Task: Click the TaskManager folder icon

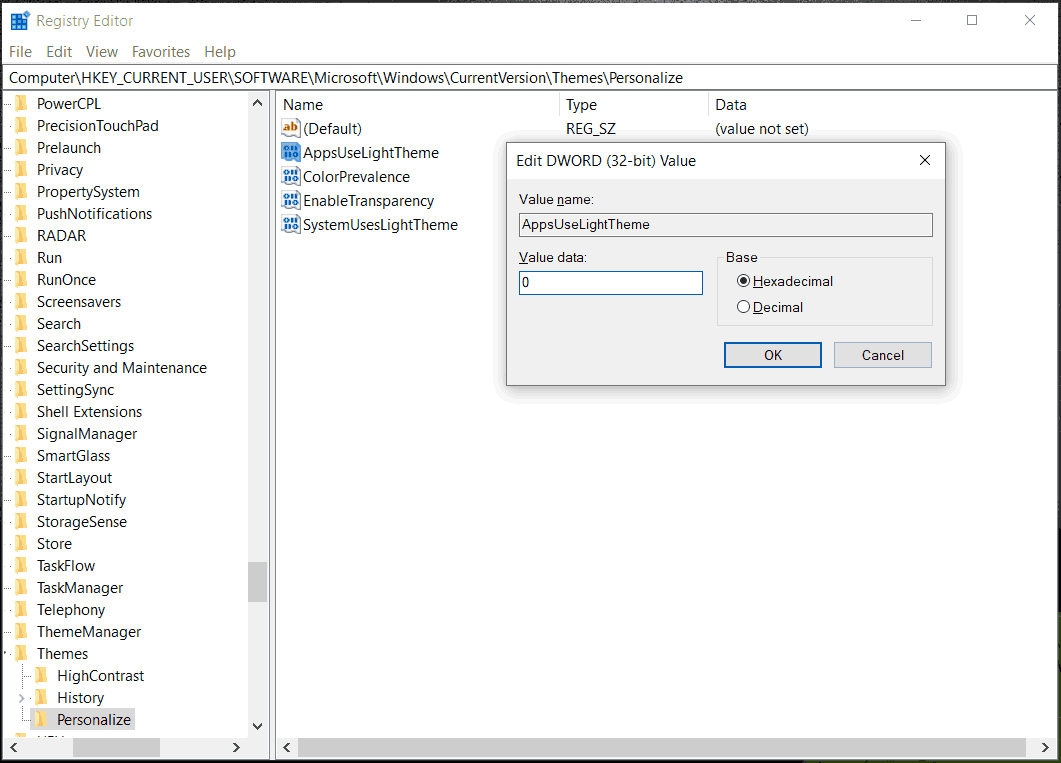Action: point(22,588)
